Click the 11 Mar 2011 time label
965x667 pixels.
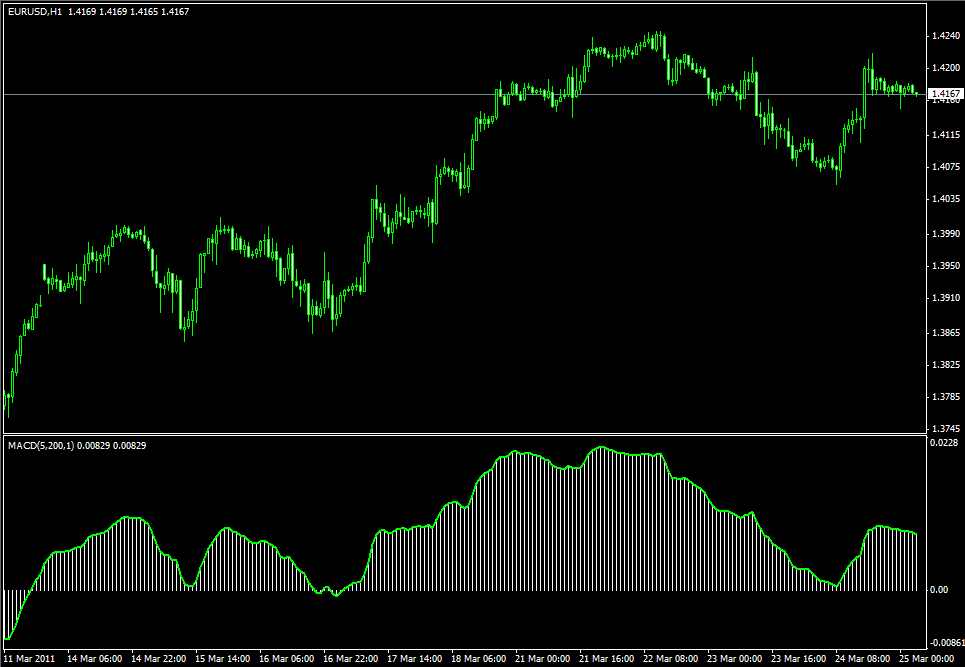click(x=30, y=659)
